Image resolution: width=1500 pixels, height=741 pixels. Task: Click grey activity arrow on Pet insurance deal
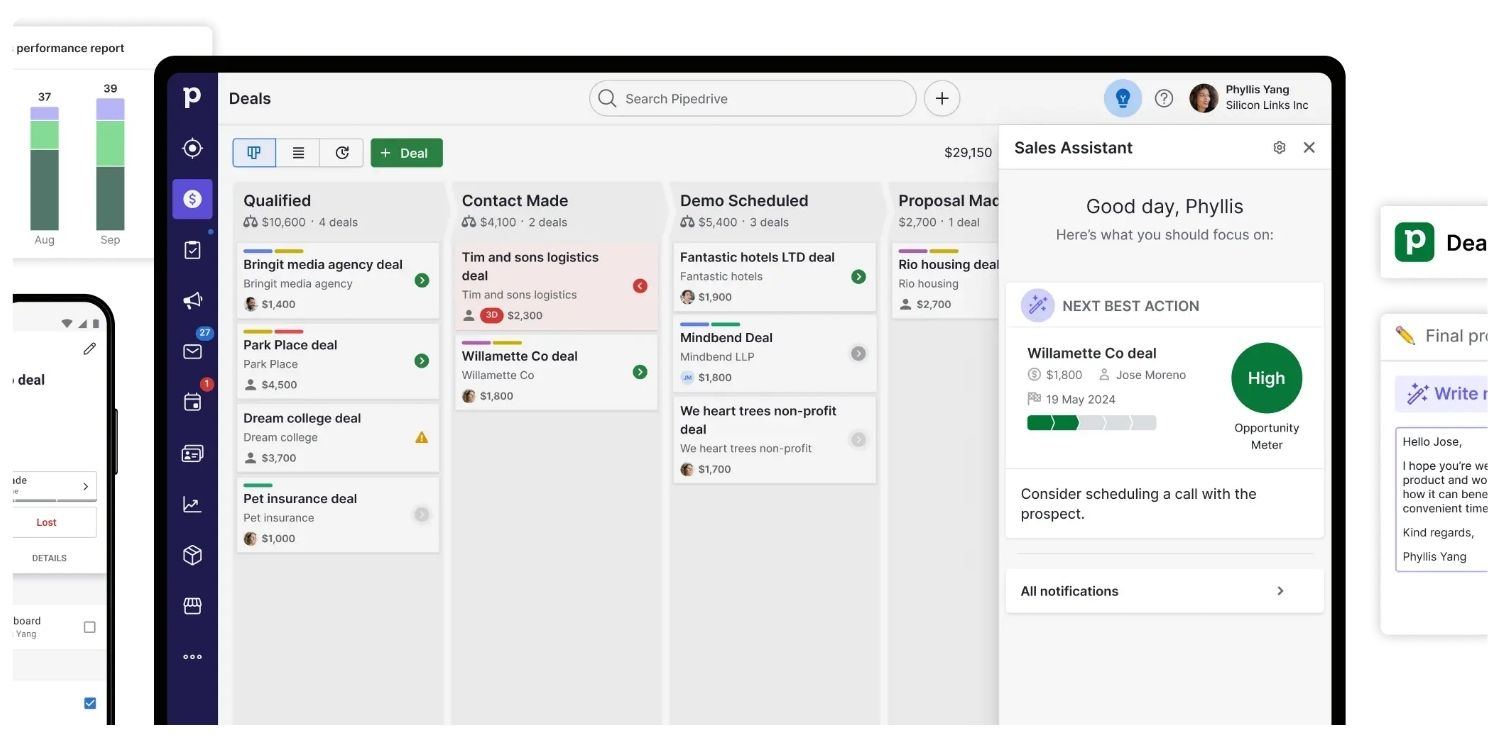[422, 514]
